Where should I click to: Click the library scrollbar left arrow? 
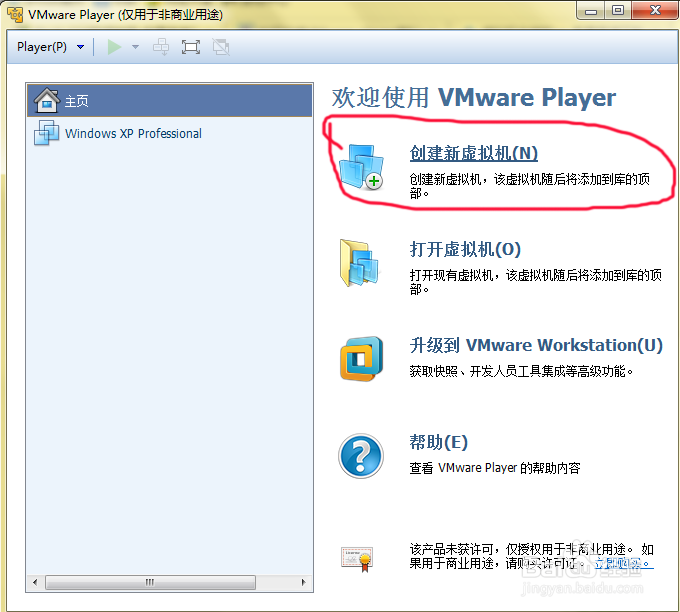pos(35,582)
